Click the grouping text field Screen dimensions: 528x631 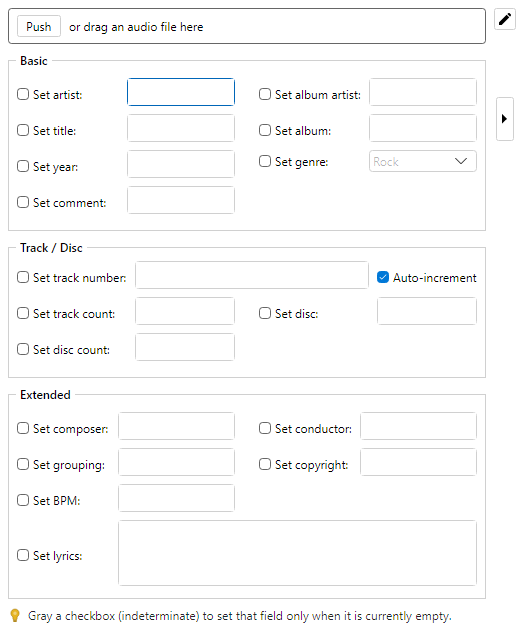pos(177,462)
